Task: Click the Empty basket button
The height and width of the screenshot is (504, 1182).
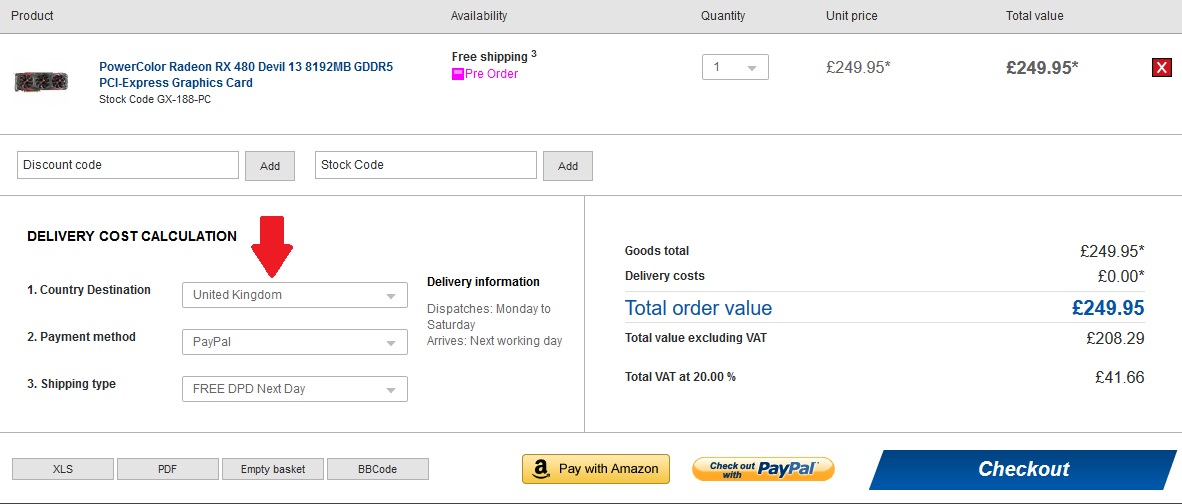Action: (x=272, y=469)
